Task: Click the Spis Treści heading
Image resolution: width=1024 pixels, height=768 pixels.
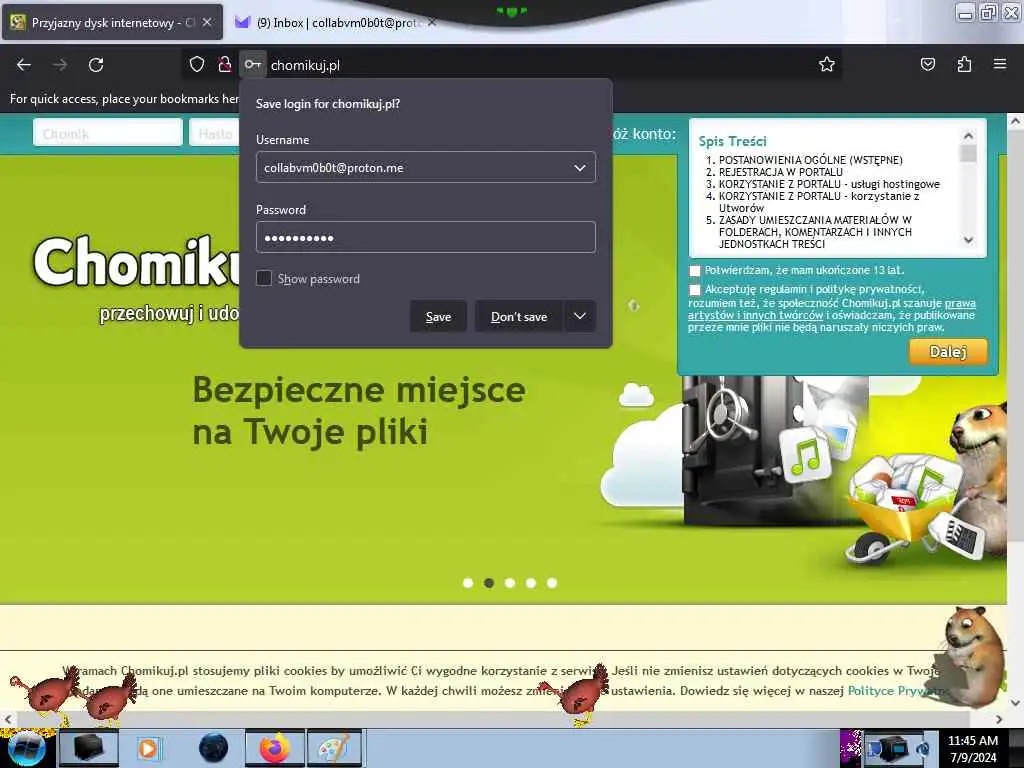Action: 732,141
